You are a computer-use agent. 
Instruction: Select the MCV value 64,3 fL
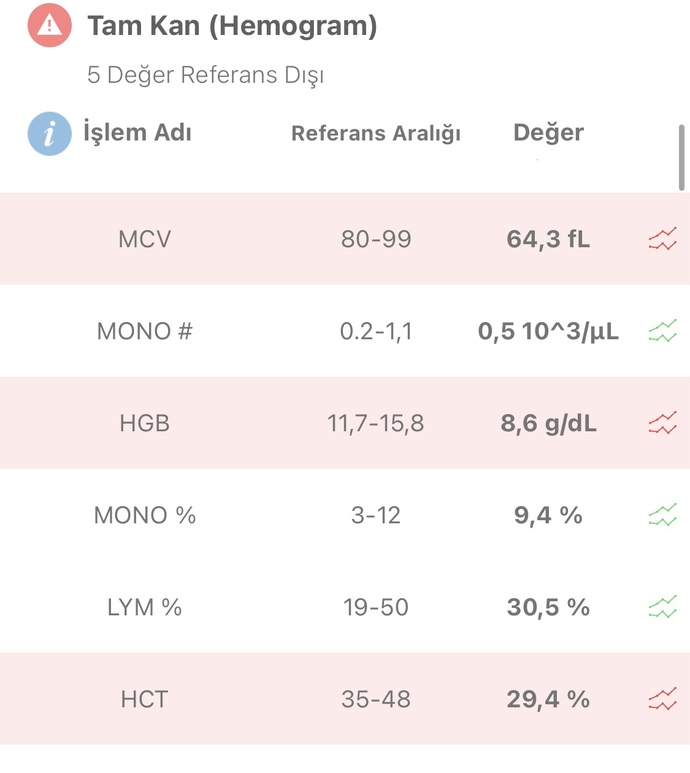tap(548, 239)
